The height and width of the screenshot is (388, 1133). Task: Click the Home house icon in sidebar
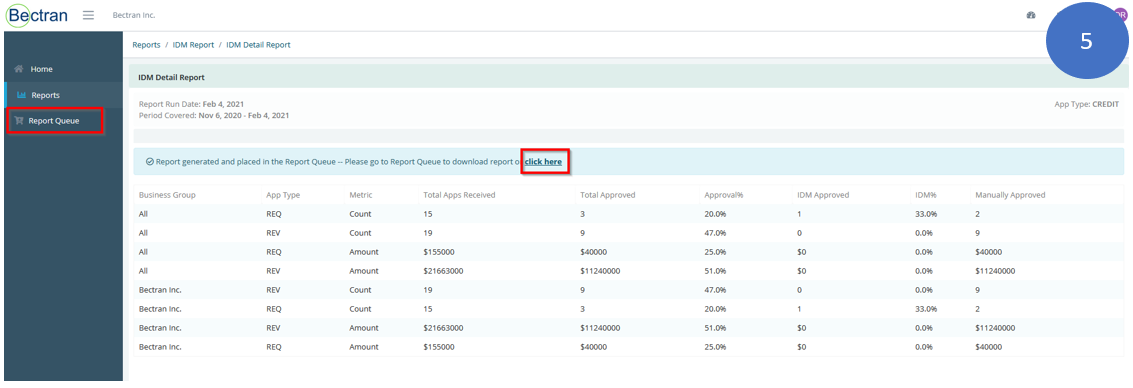click(19, 69)
